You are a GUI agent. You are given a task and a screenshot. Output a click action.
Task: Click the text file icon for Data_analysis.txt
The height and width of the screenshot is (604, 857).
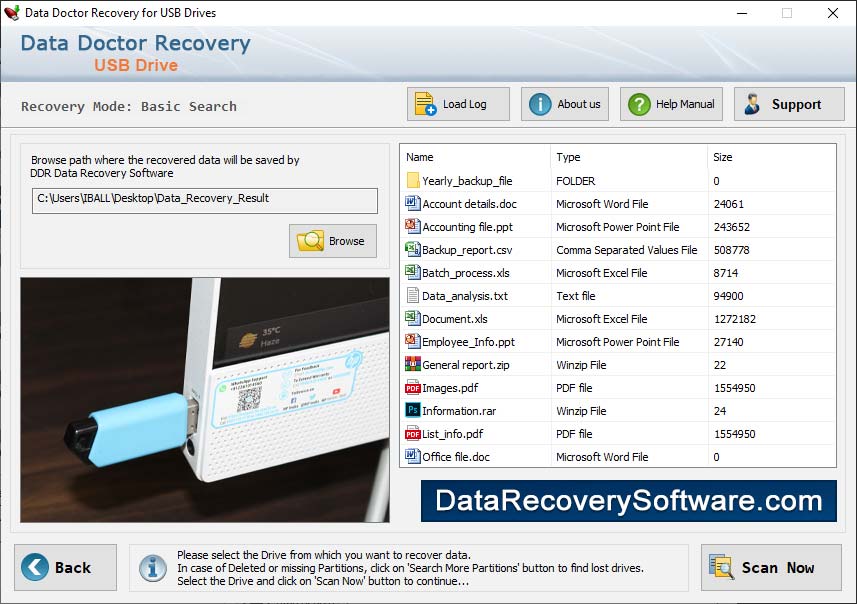[x=413, y=296]
